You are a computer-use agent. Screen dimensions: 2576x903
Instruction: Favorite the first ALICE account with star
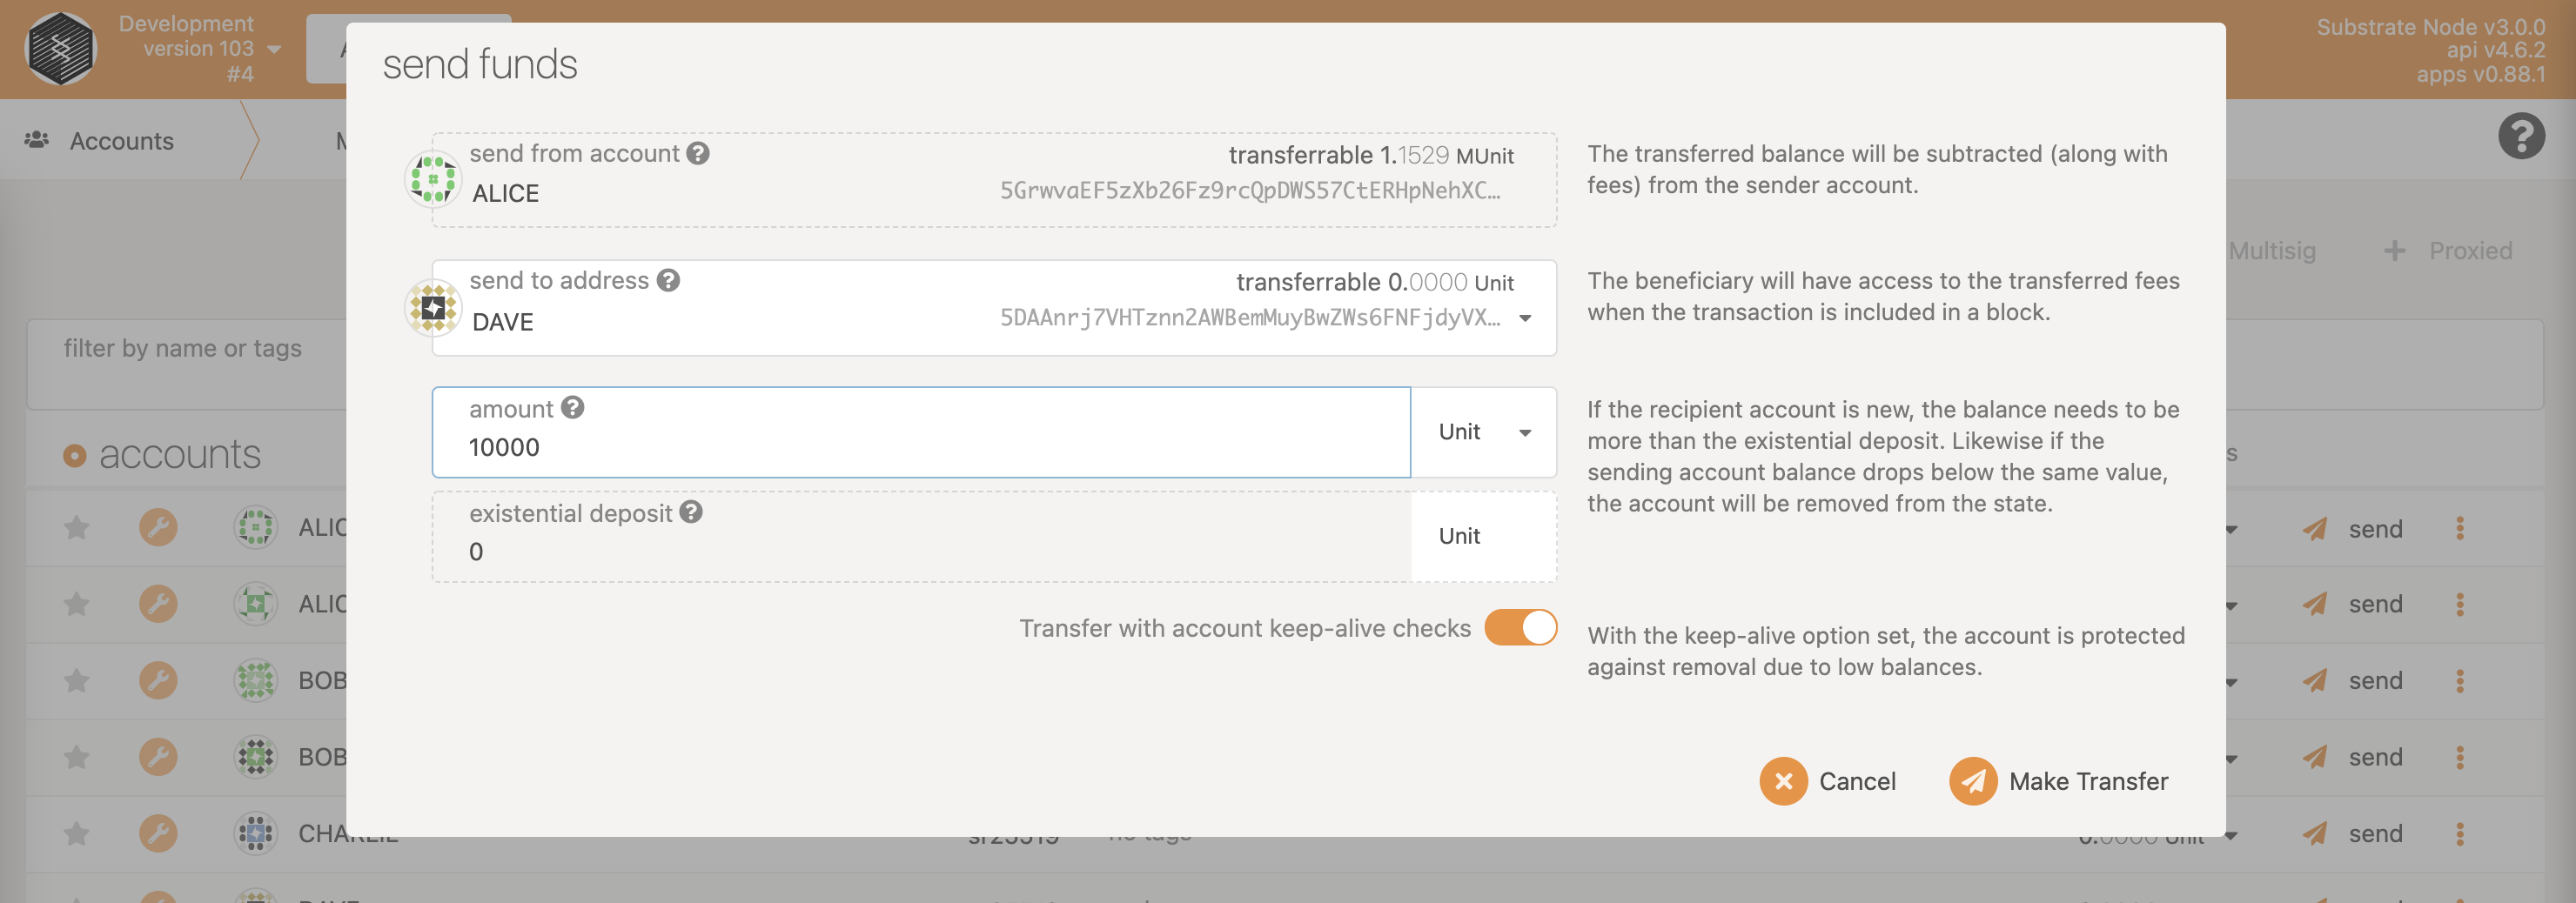point(77,527)
